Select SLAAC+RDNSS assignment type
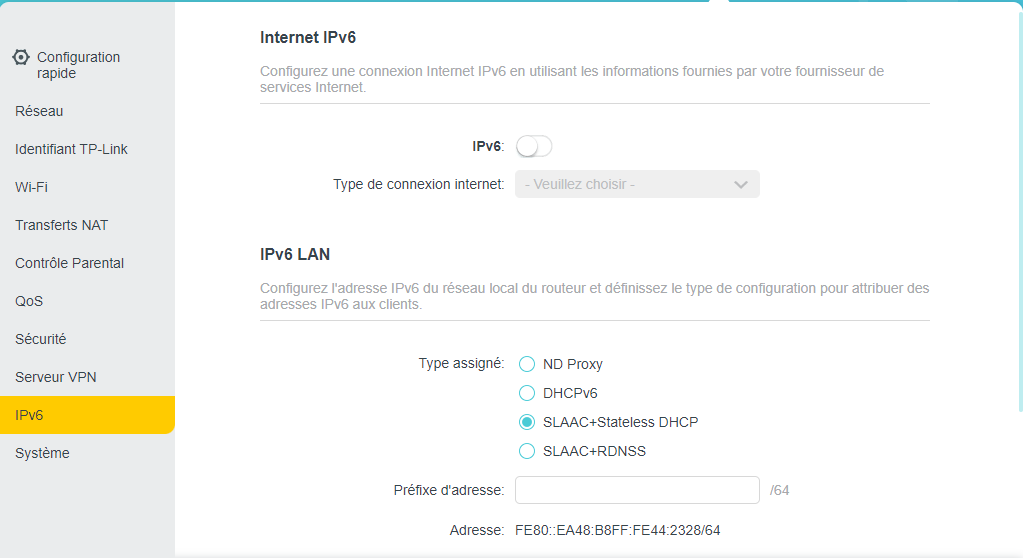The width and height of the screenshot is (1023, 558). tap(527, 451)
